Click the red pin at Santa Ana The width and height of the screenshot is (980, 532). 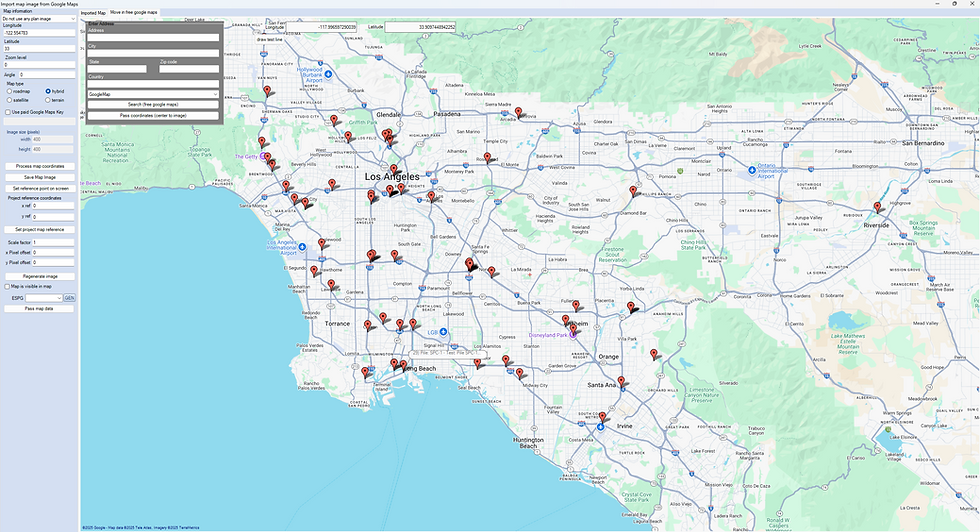click(x=621, y=381)
